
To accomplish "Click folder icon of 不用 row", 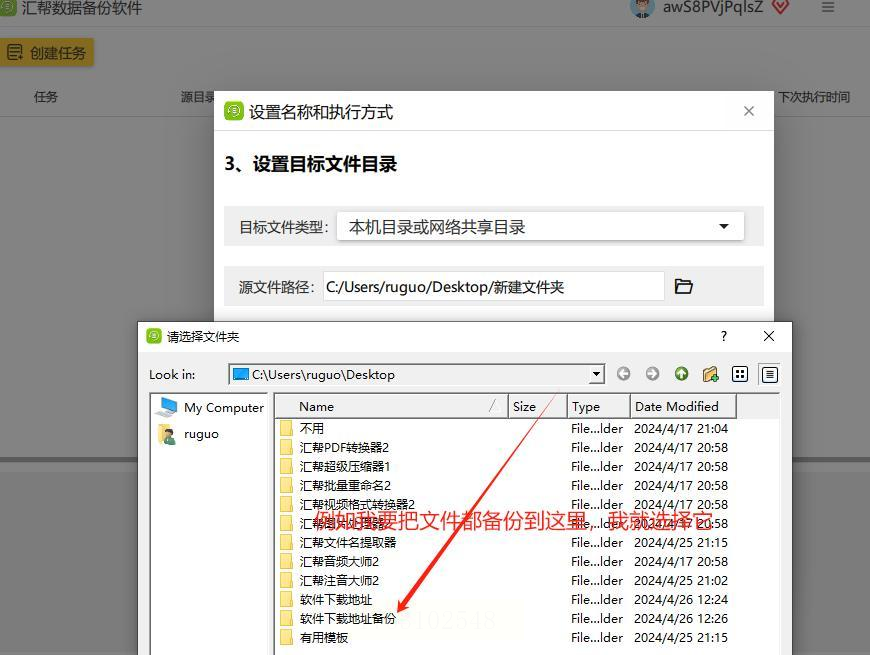I will click(x=286, y=428).
